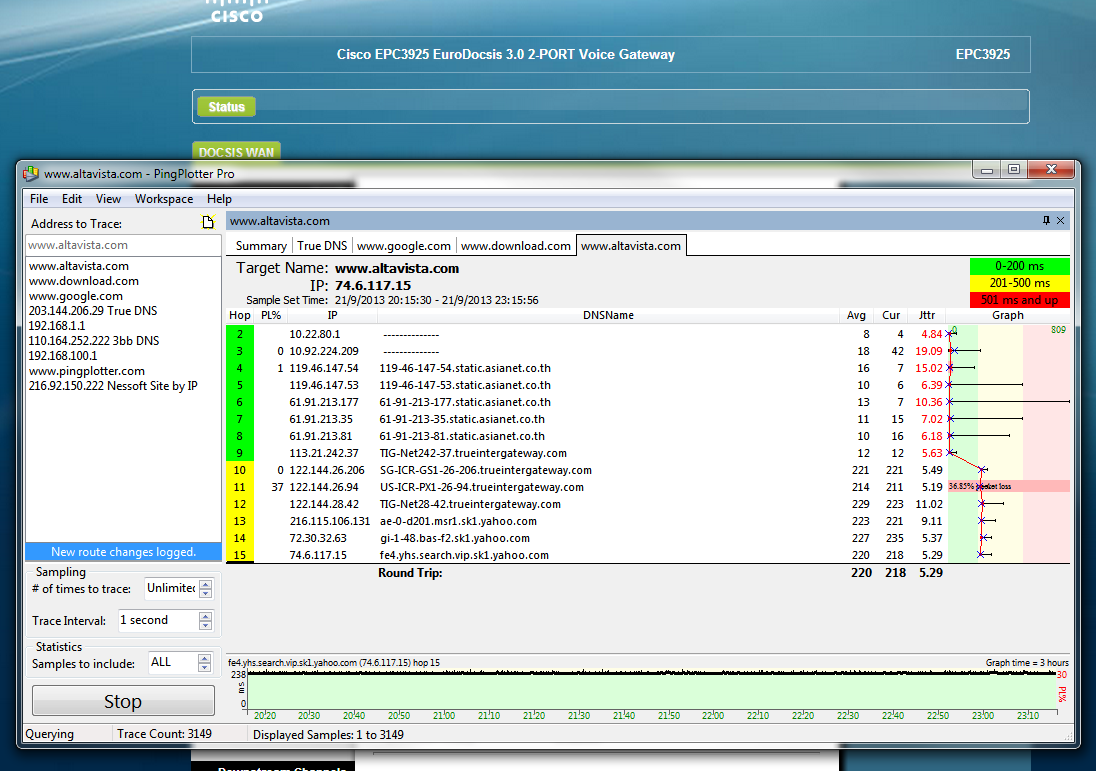Screen dimensions: 1096x771
Task: Click the 22:00 mark on the time graph
Action: tap(713, 715)
